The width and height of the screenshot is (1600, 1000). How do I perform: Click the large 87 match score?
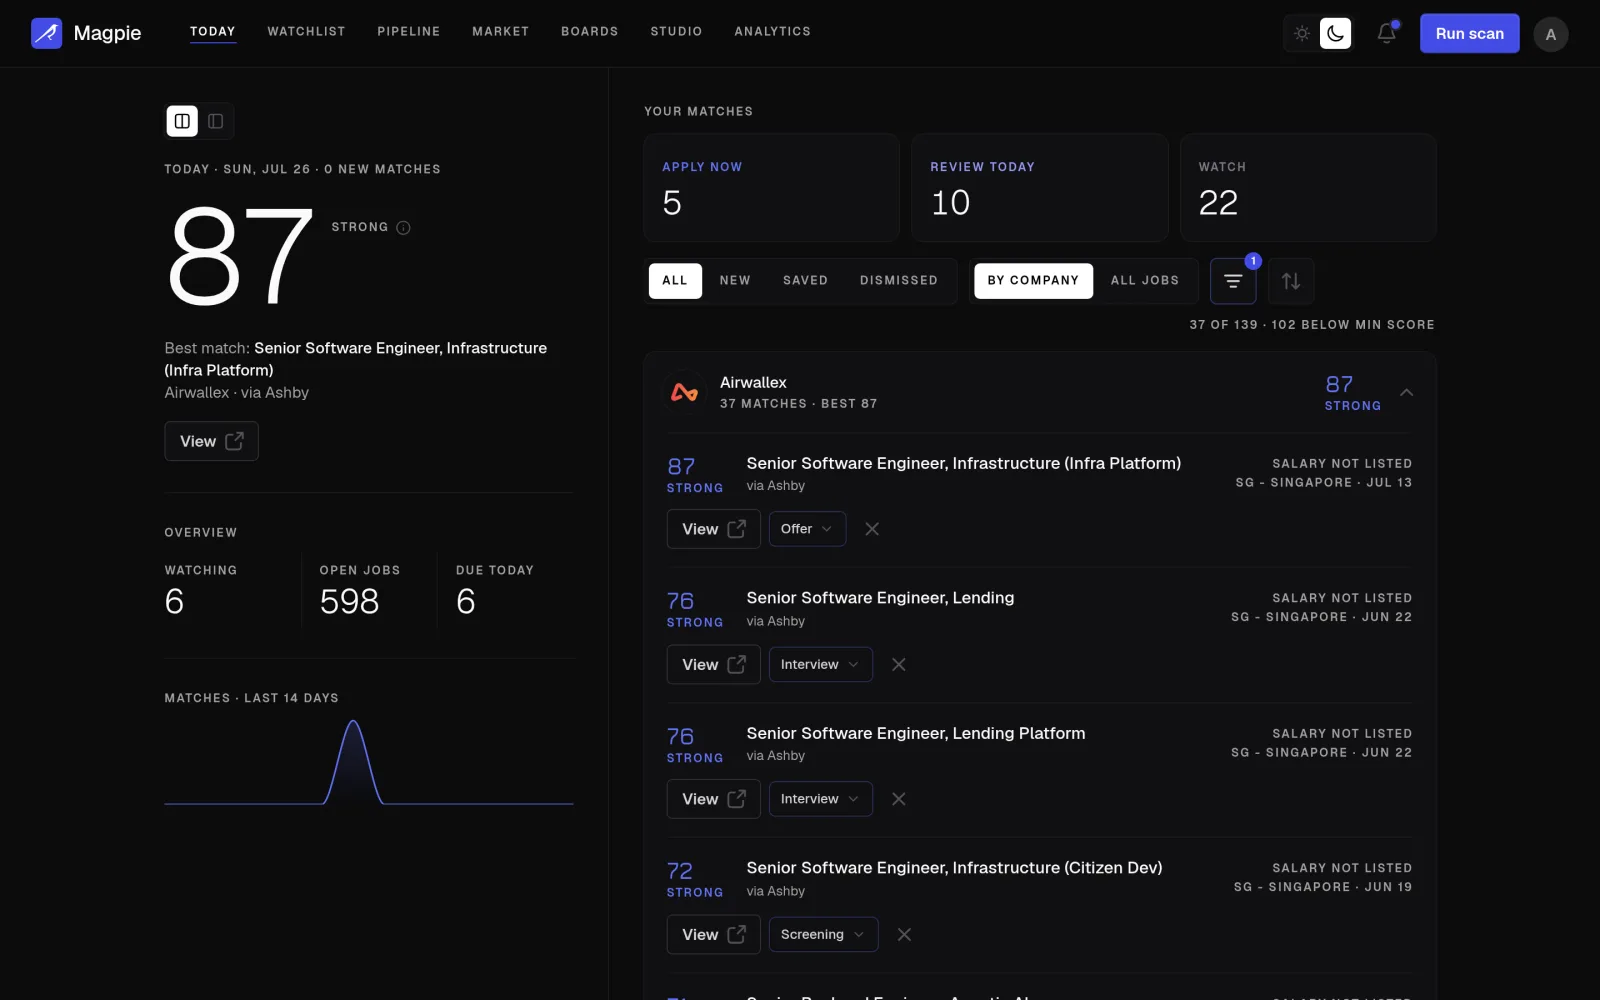click(x=241, y=255)
